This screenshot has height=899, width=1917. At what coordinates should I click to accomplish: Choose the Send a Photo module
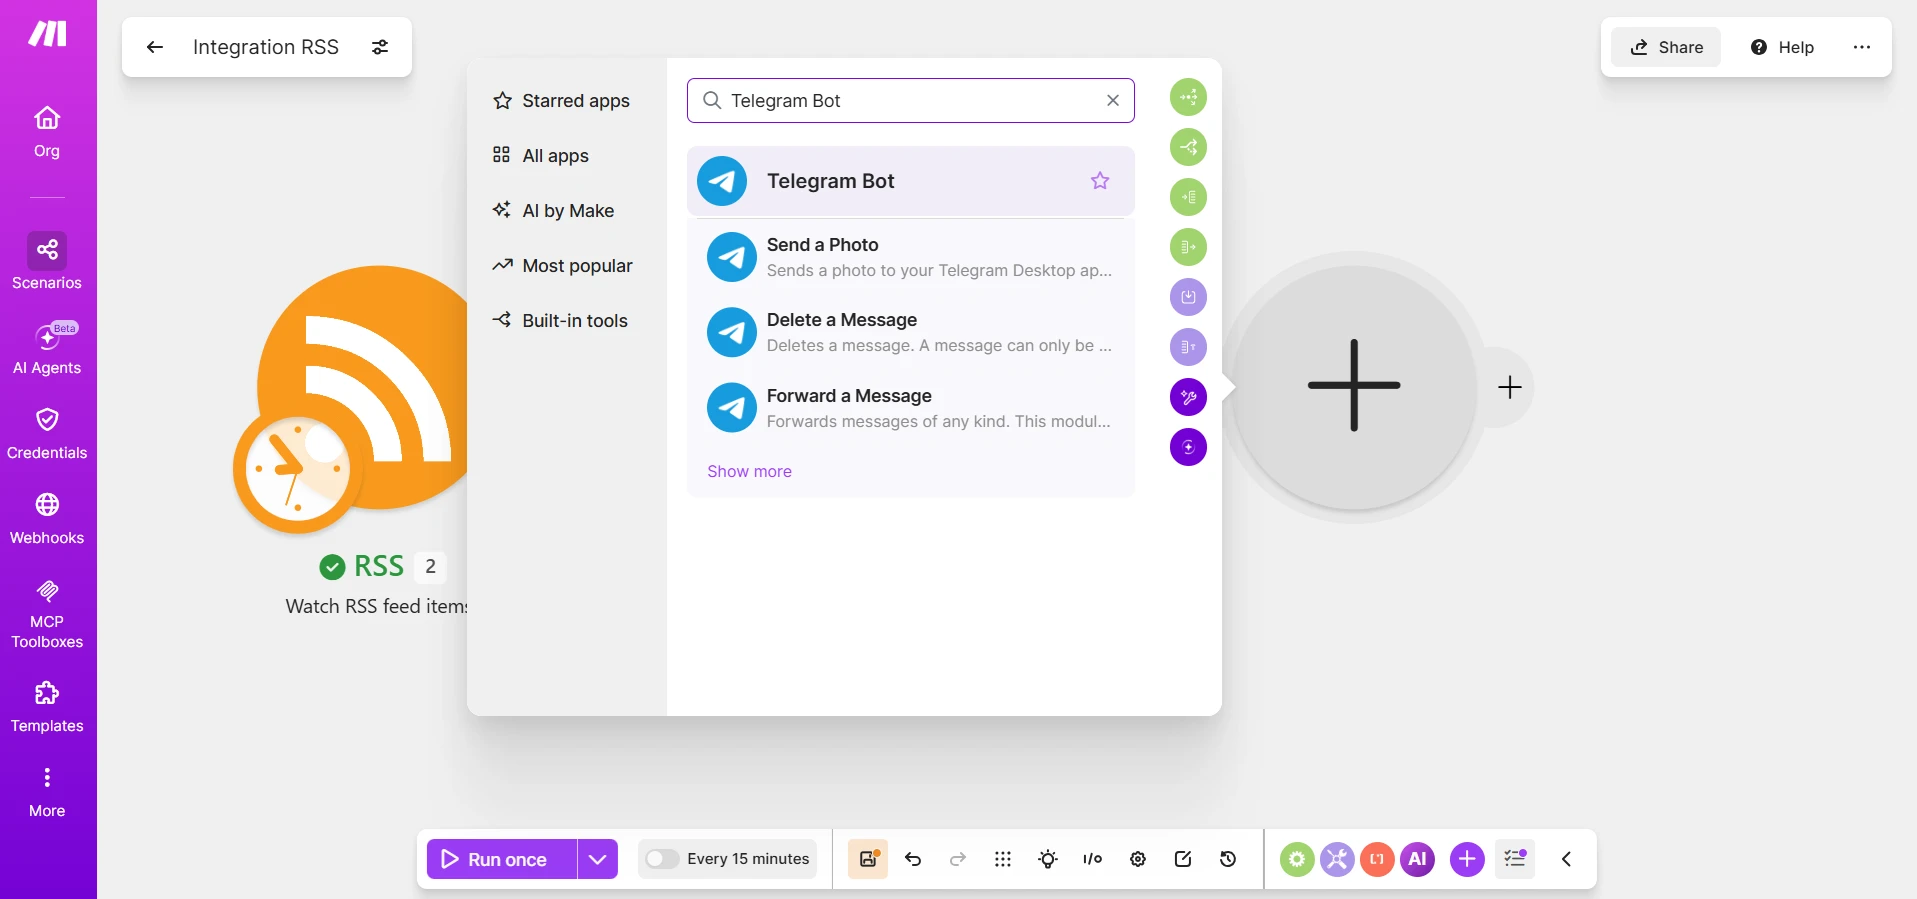tap(910, 257)
